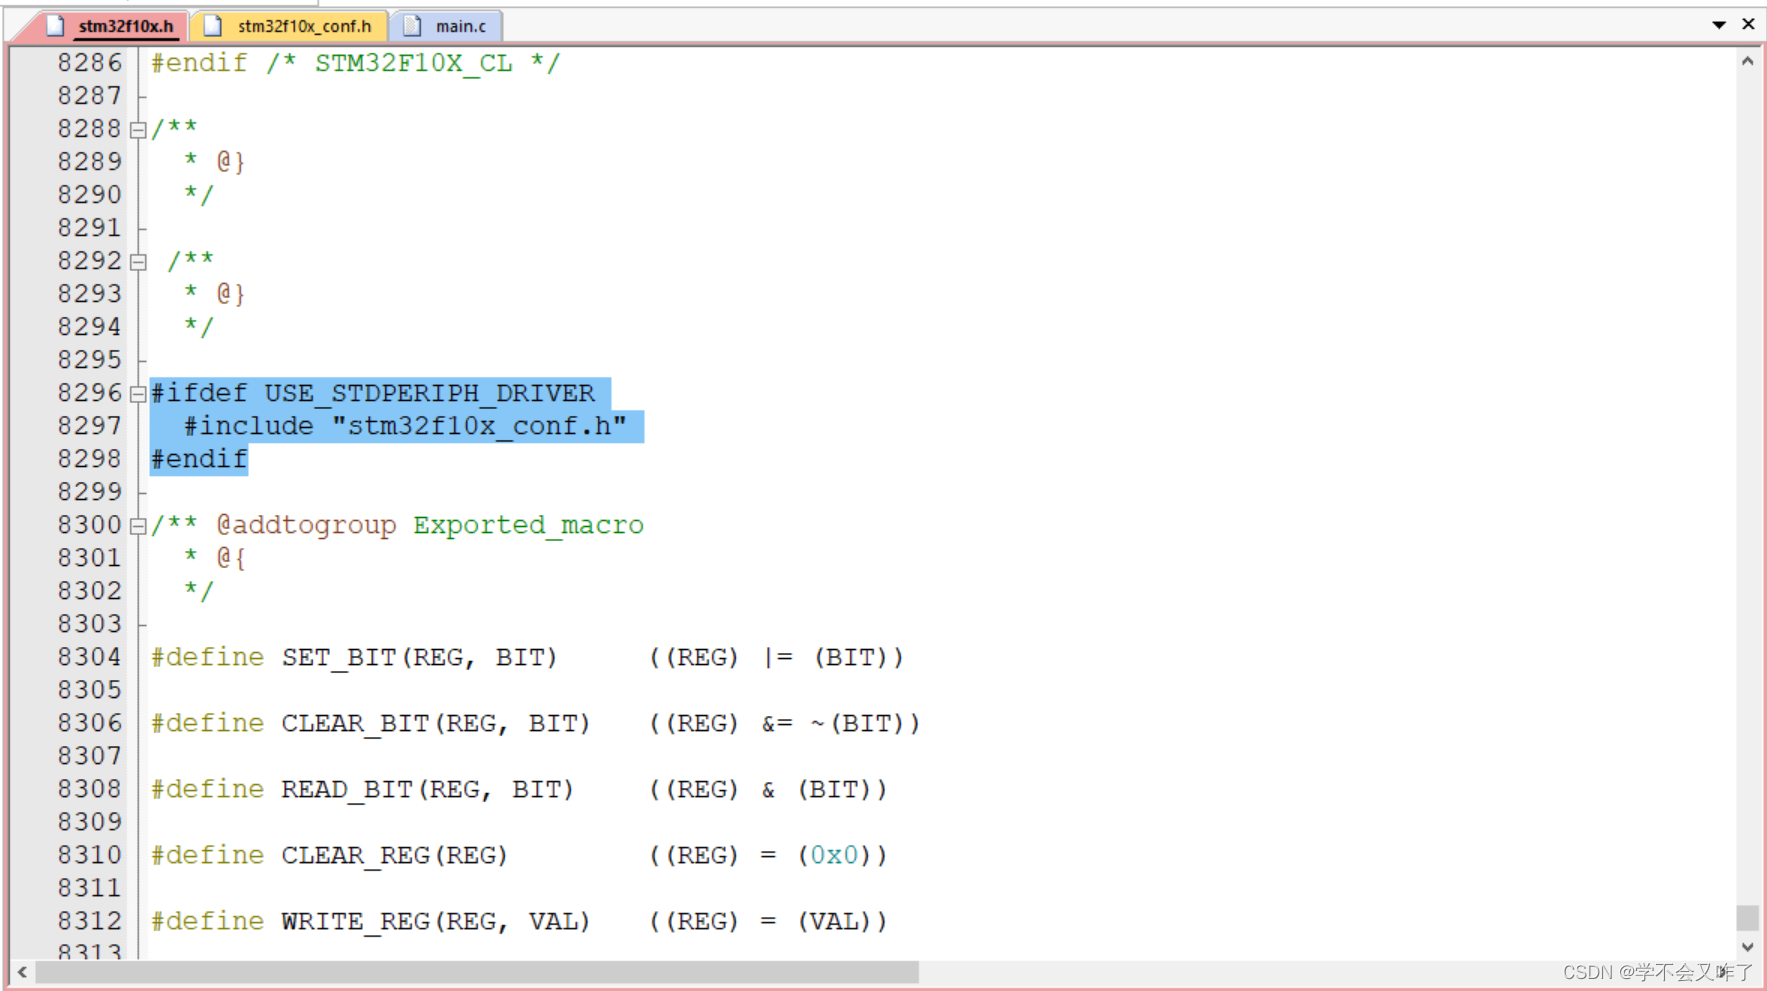Click the horizontal scrollbar left arrow
The width and height of the screenshot is (1767, 991).
click(x=22, y=971)
